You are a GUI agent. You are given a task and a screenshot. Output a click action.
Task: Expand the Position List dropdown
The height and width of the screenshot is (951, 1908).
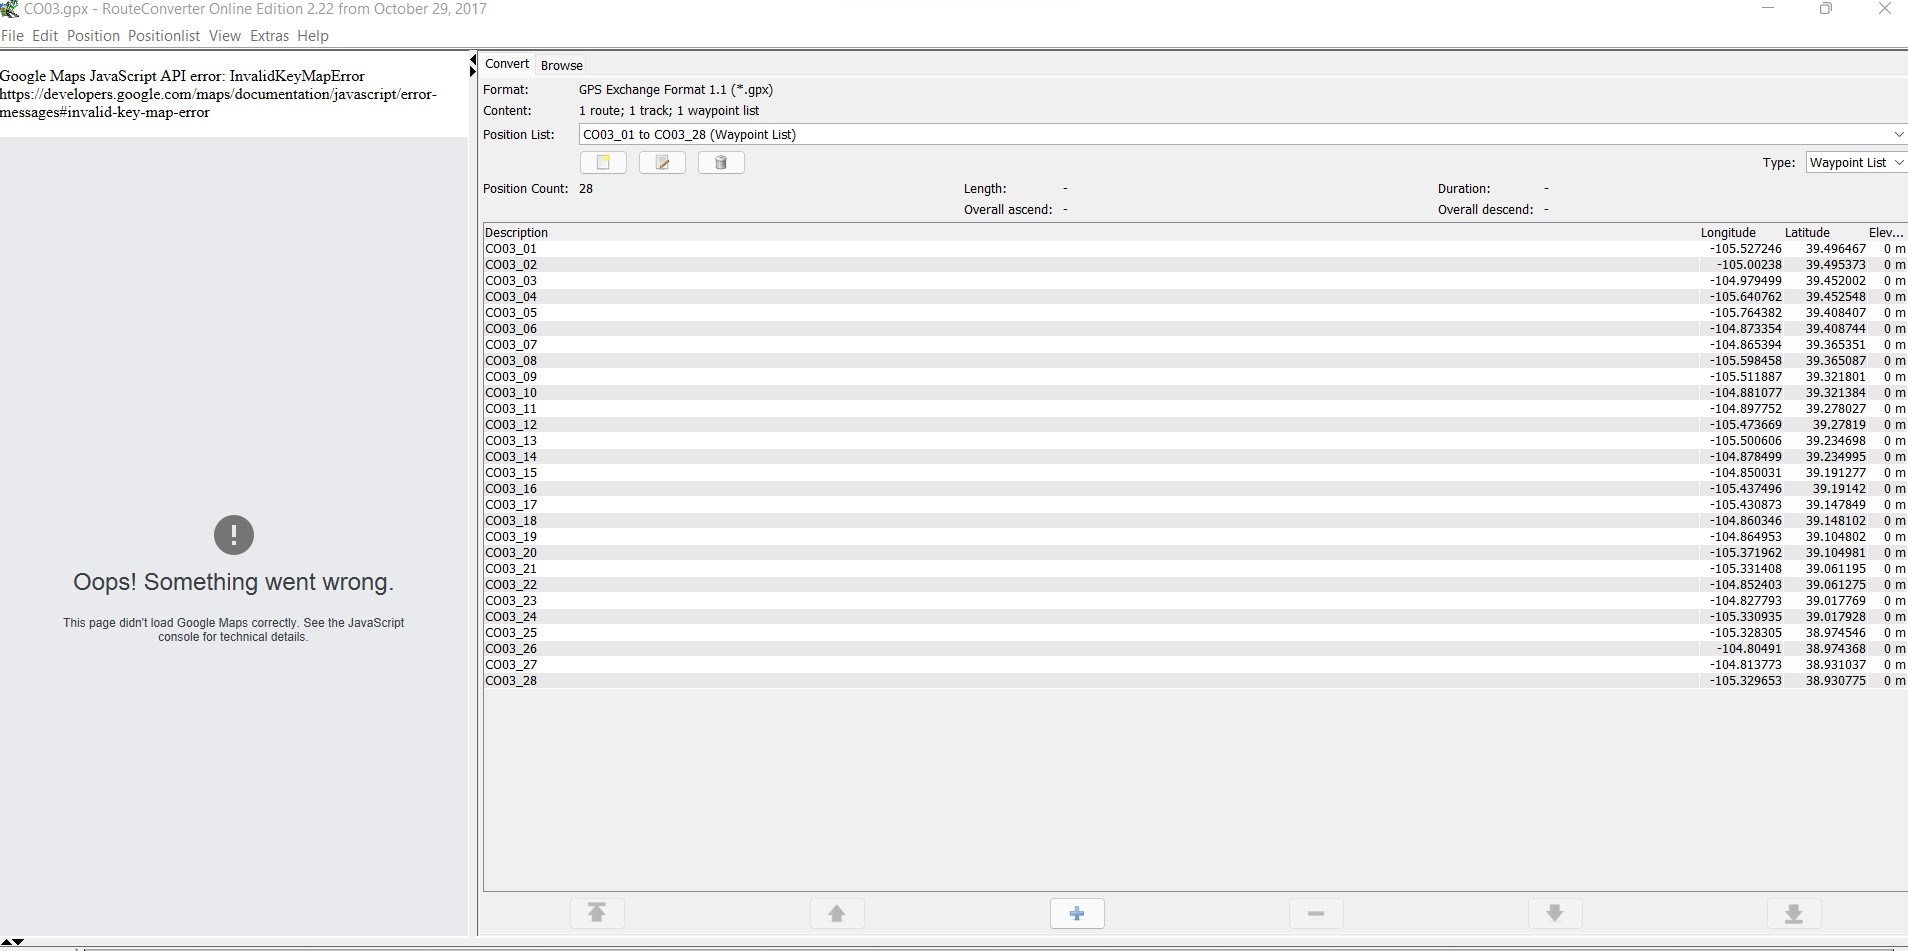(1898, 134)
